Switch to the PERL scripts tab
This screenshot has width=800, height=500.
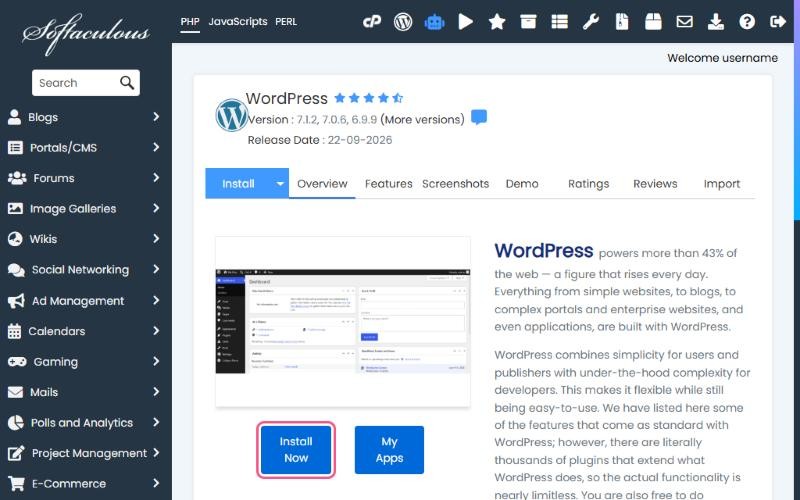pos(286,22)
